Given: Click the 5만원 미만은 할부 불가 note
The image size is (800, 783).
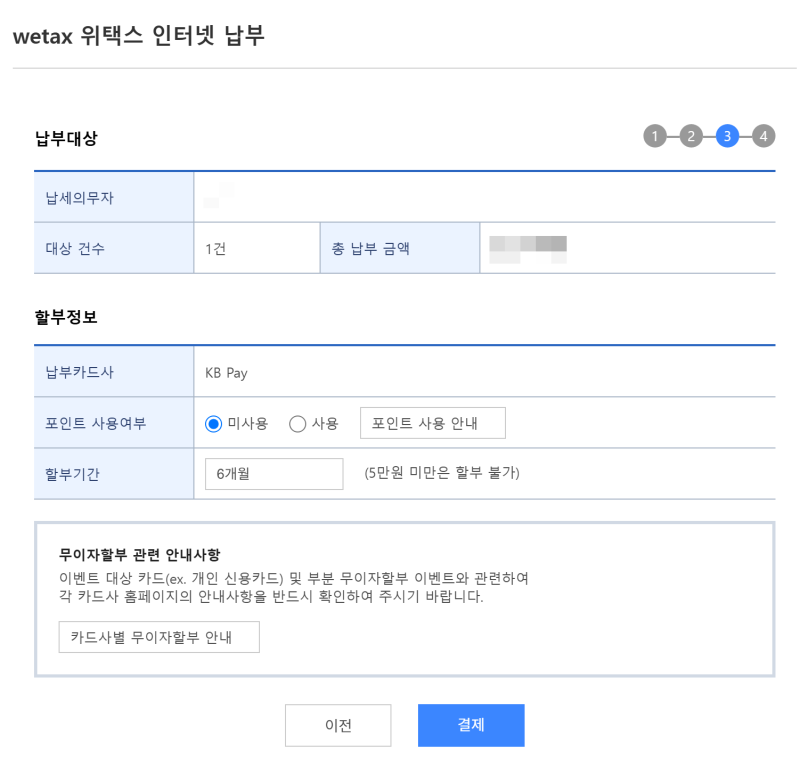Looking at the screenshot, I should [442, 473].
